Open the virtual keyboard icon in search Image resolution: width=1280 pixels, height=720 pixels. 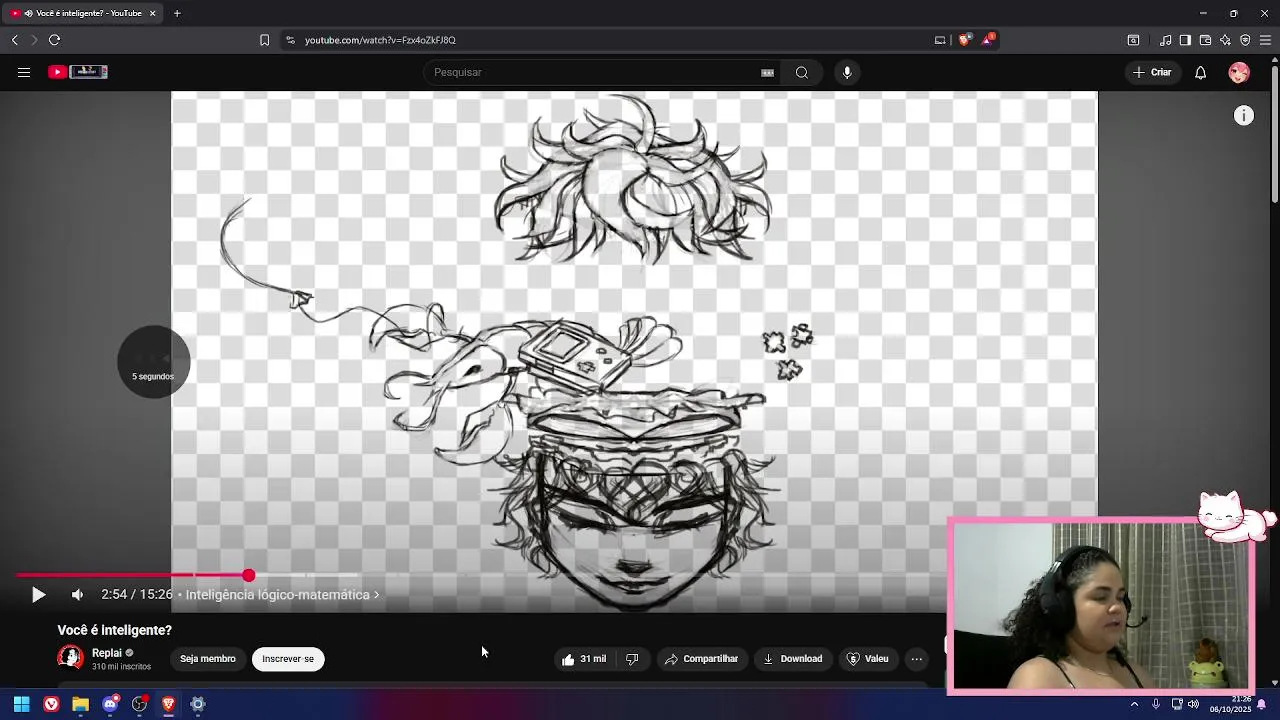tap(767, 72)
